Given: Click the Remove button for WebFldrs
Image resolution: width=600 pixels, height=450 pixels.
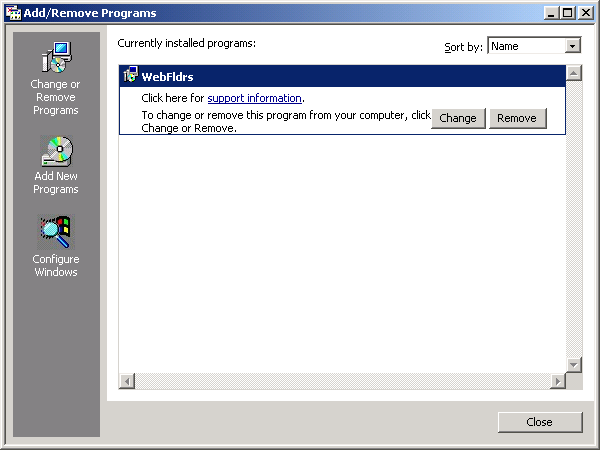Looking at the screenshot, I should (518, 118).
